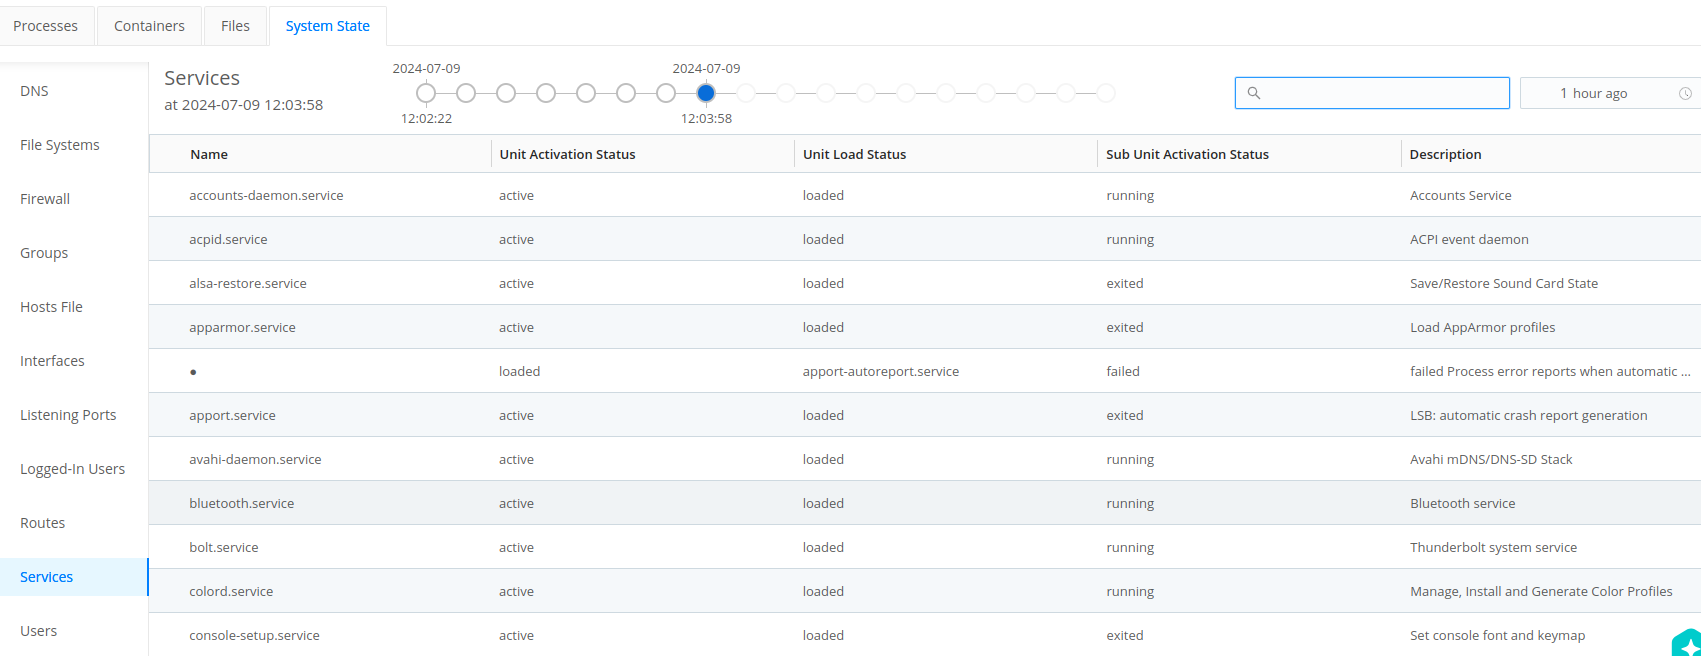Select the apport.service row
The height and width of the screenshot is (656, 1701).
(925, 415)
